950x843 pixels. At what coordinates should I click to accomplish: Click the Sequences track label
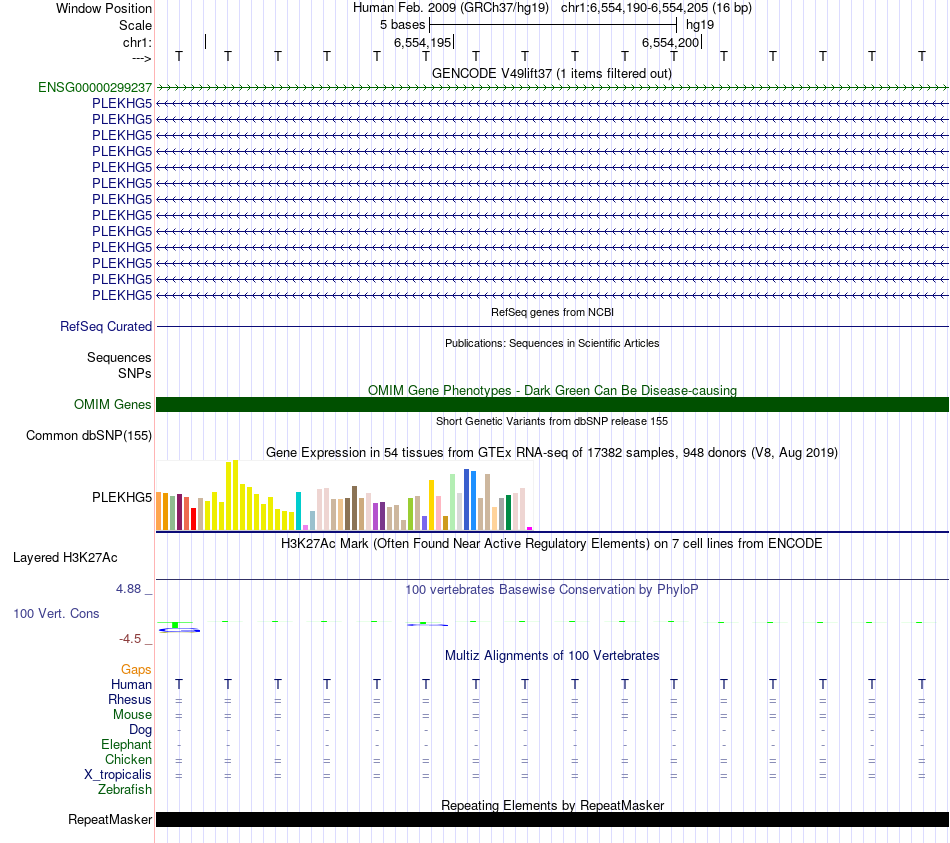[119, 358]
